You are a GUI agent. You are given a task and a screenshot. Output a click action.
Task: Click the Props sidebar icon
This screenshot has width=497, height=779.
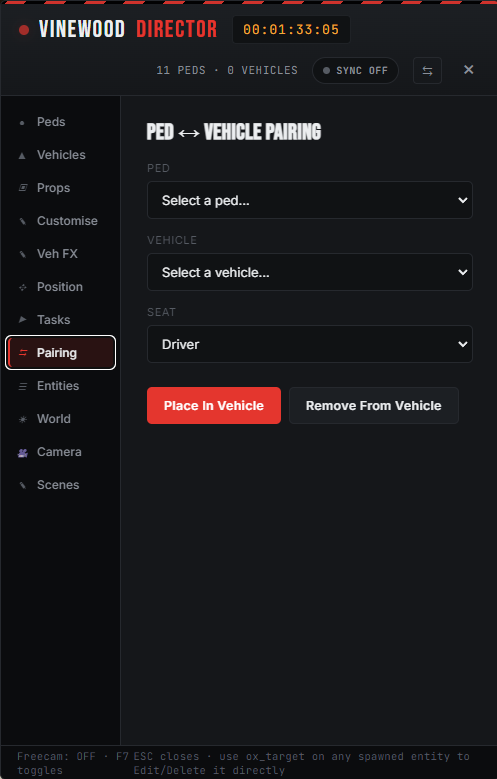[x=22, y=188]
